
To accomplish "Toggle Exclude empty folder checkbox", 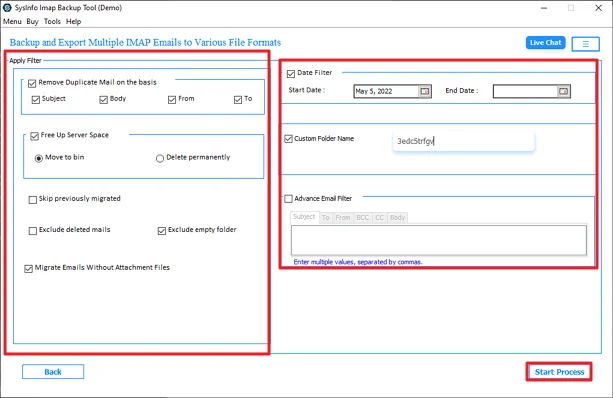I will point(162,231).
